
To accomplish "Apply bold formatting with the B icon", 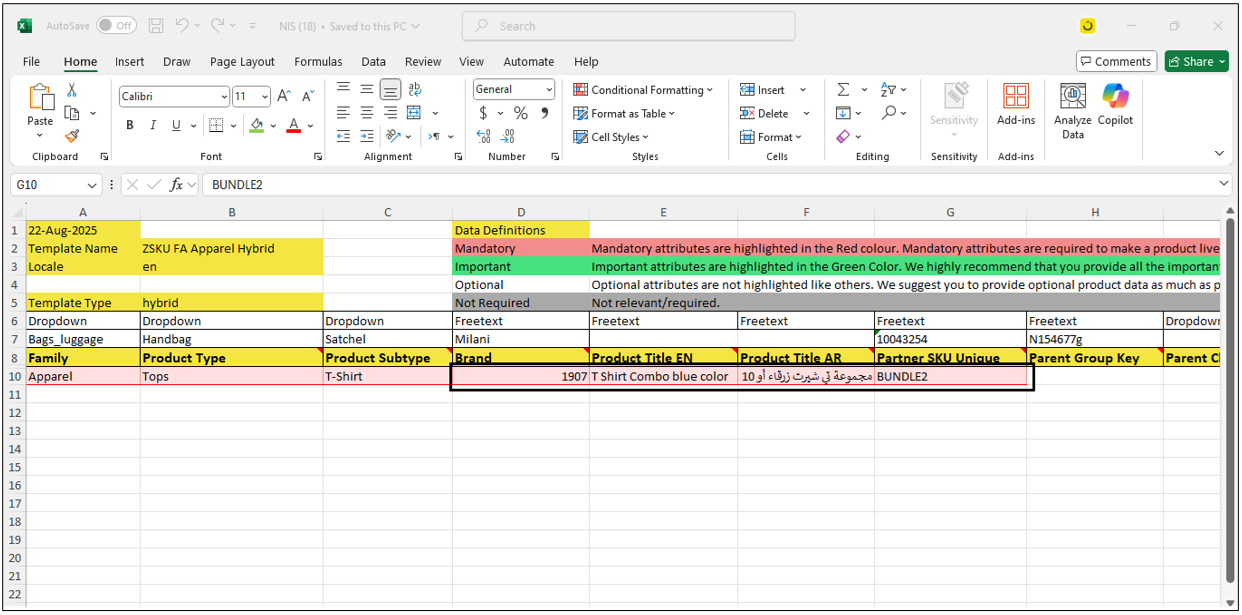I will pos(129,125).
